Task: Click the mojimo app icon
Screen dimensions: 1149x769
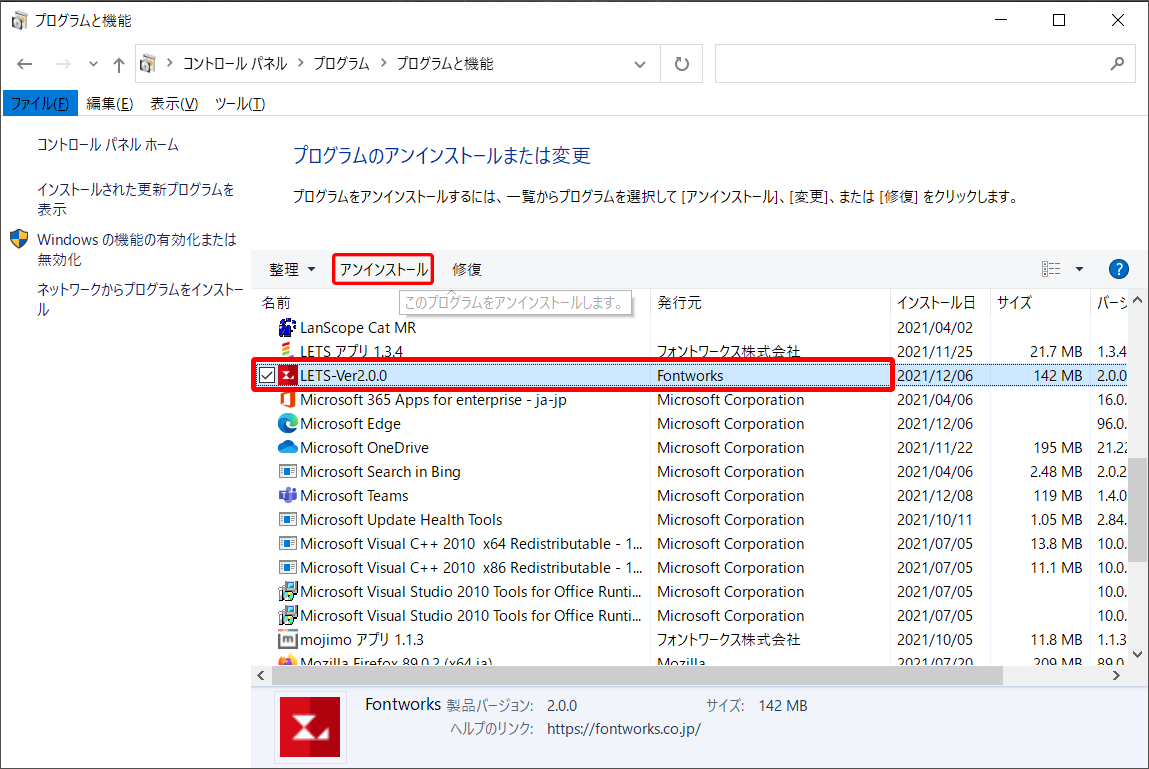Action: pyautogui.click(x=288, y=640)
